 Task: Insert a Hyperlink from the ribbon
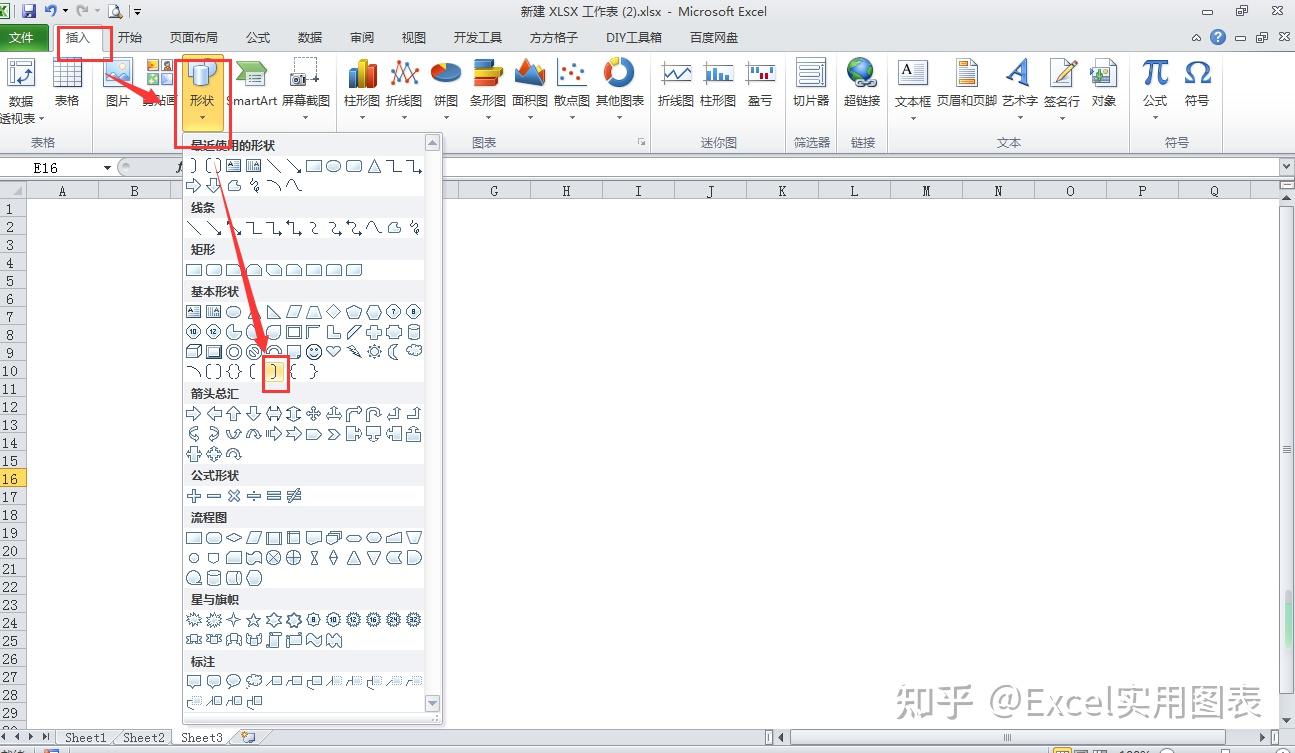pyautogui.click(x=862, y=84)
